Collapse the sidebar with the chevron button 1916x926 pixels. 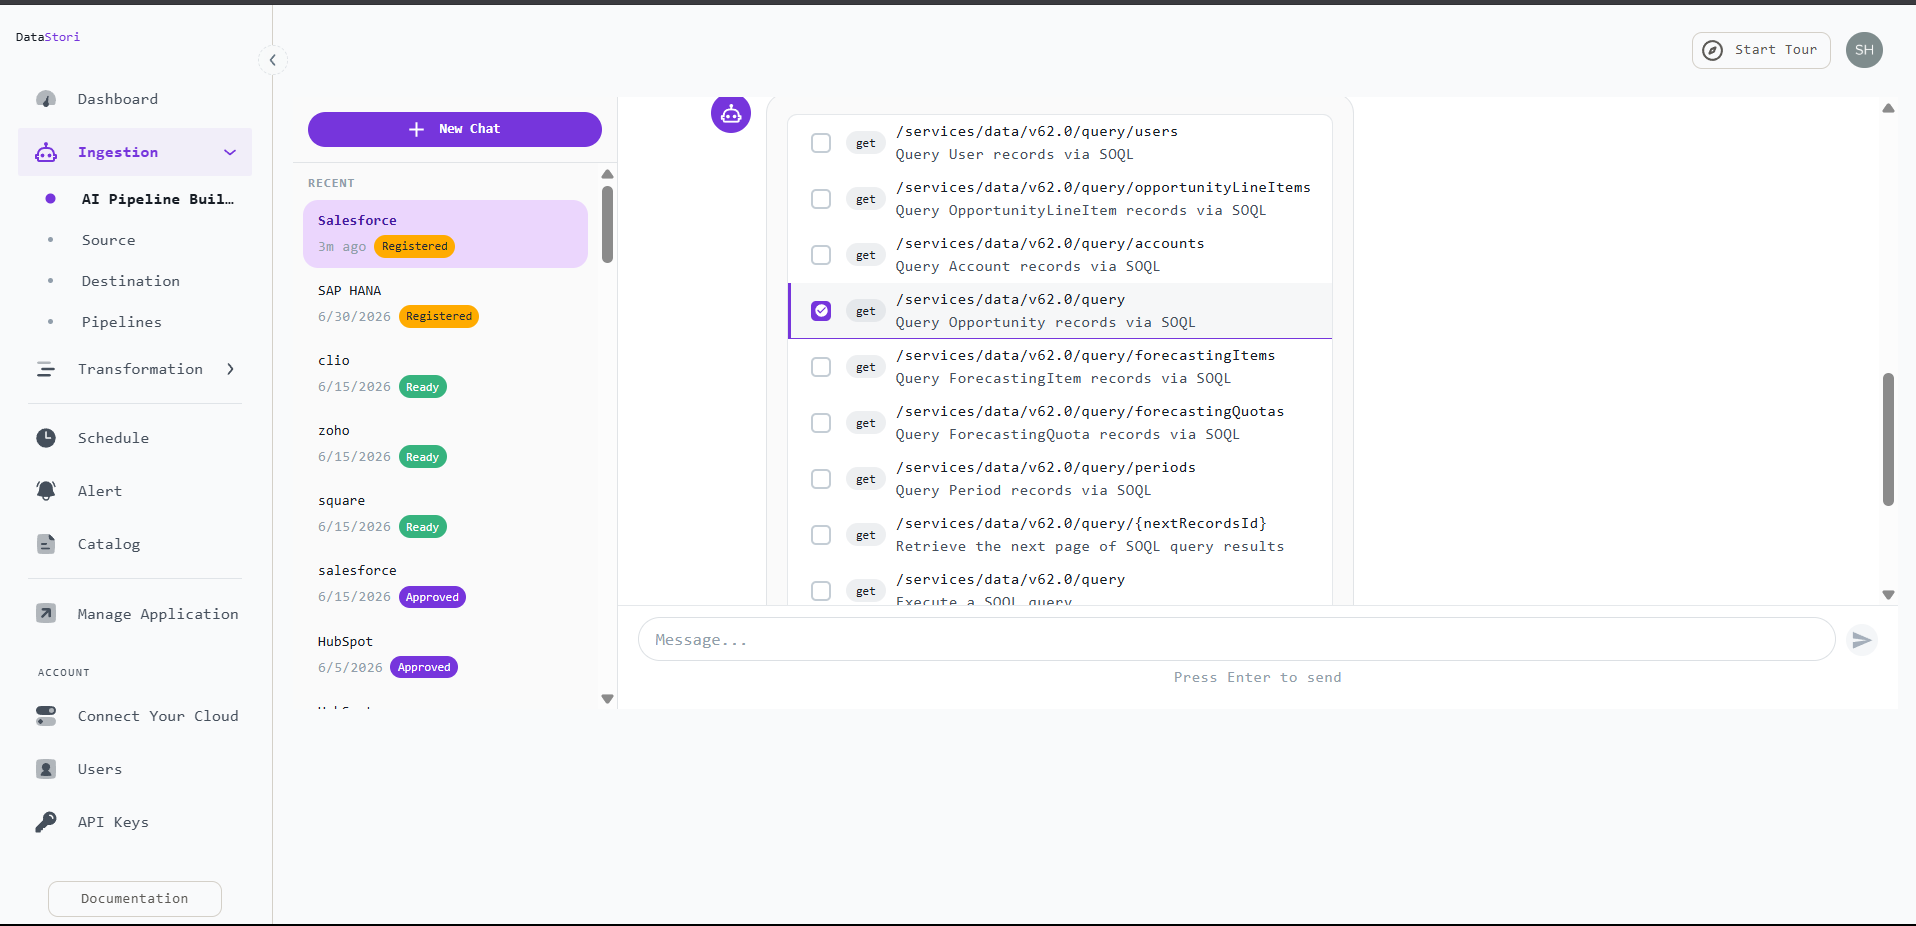click(x=272, y=60)
